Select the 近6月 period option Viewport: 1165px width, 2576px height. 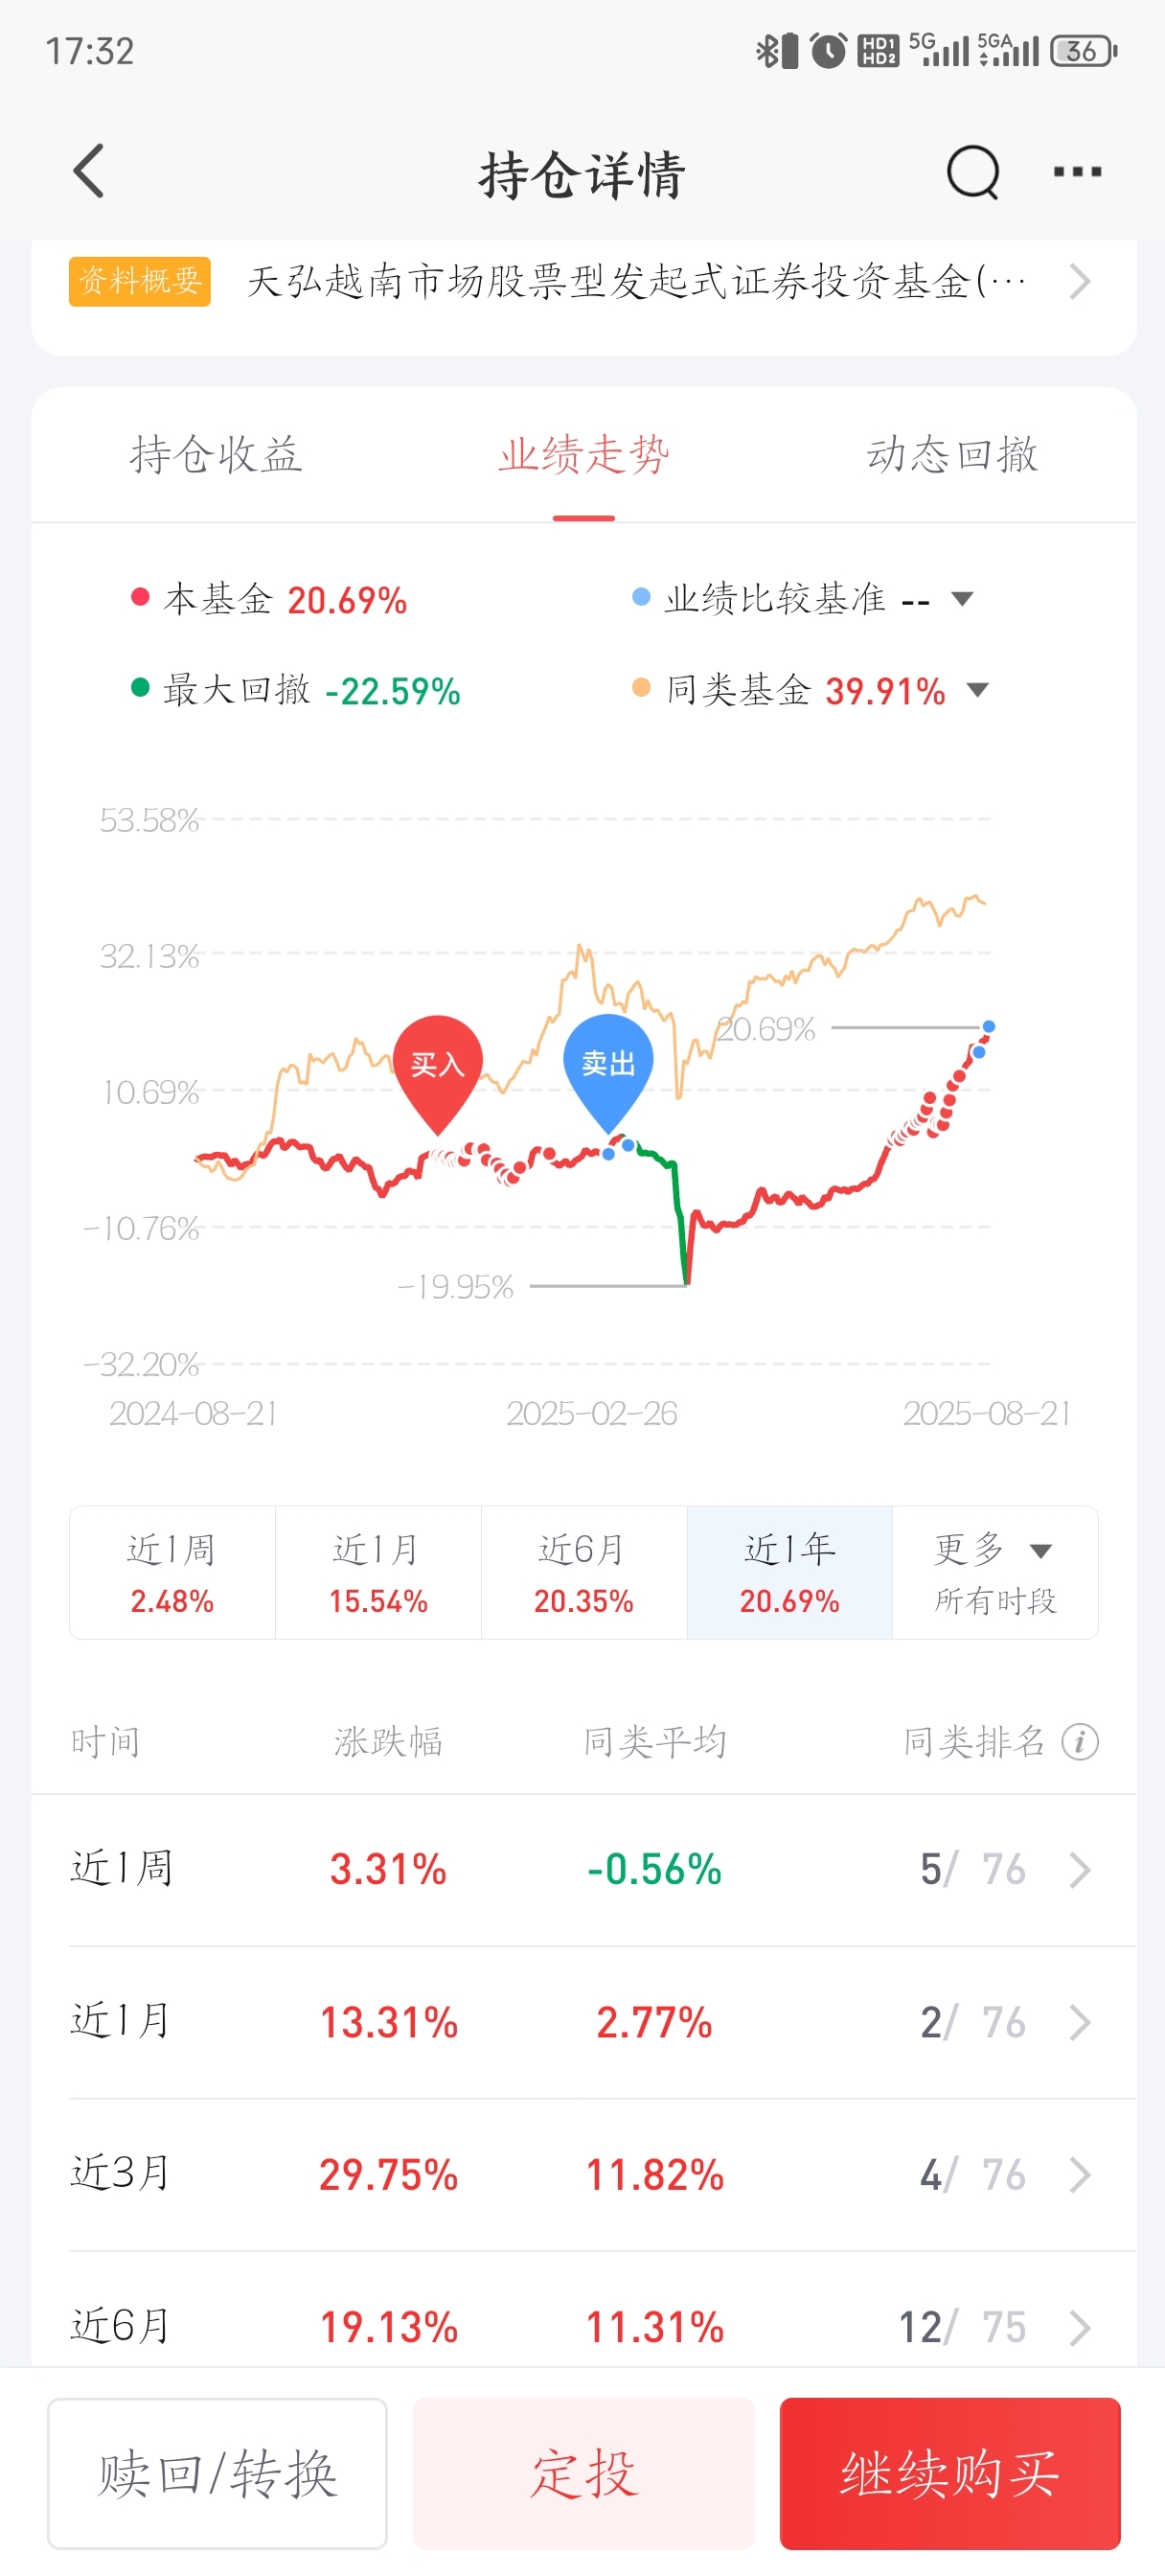coord(584,1573)
